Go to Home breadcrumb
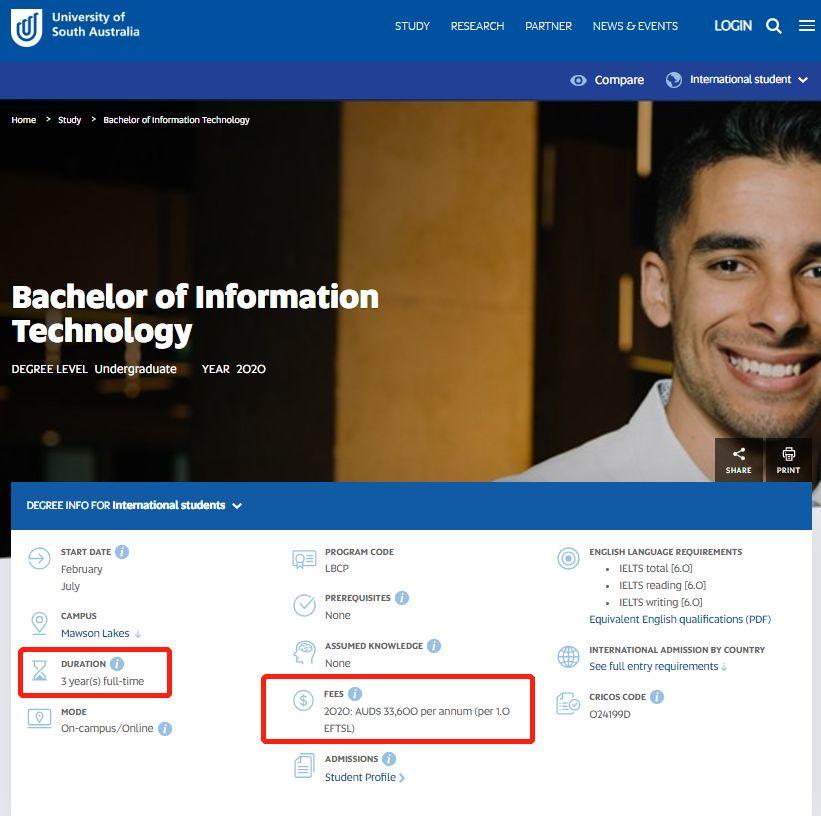821x816 pixels. pos(24,120)
